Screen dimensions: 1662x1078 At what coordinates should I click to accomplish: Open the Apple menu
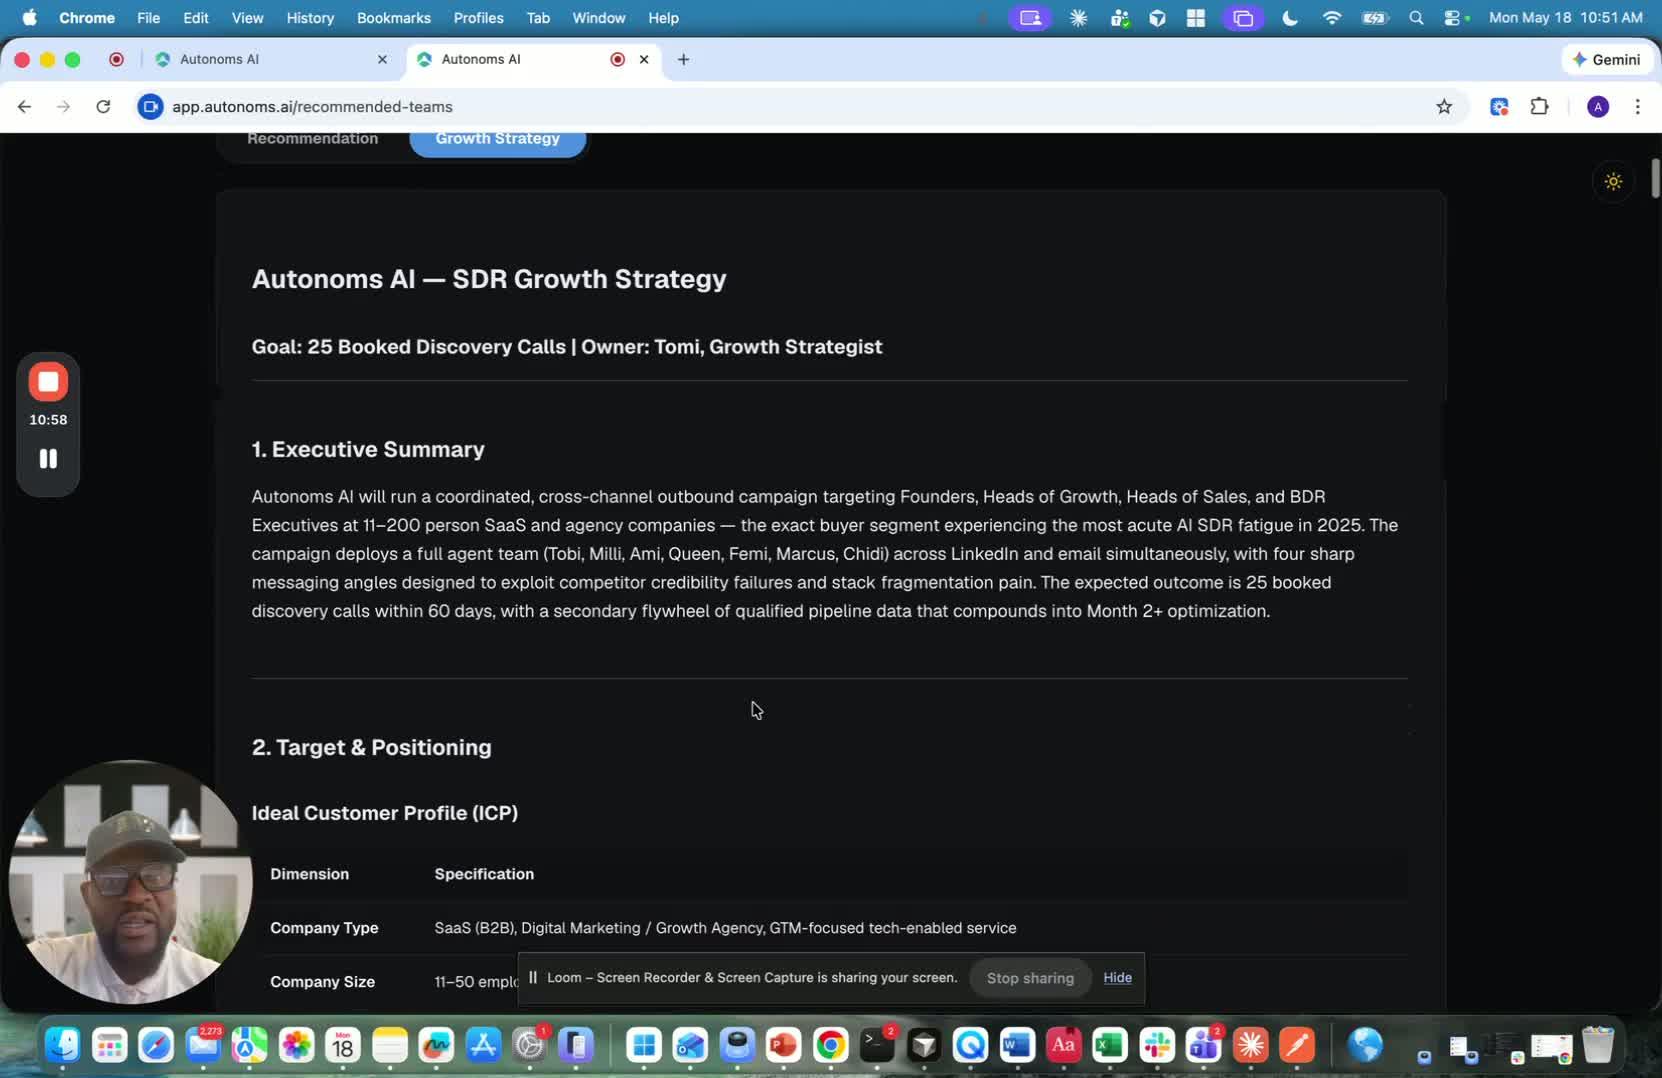tap(29, 18)
